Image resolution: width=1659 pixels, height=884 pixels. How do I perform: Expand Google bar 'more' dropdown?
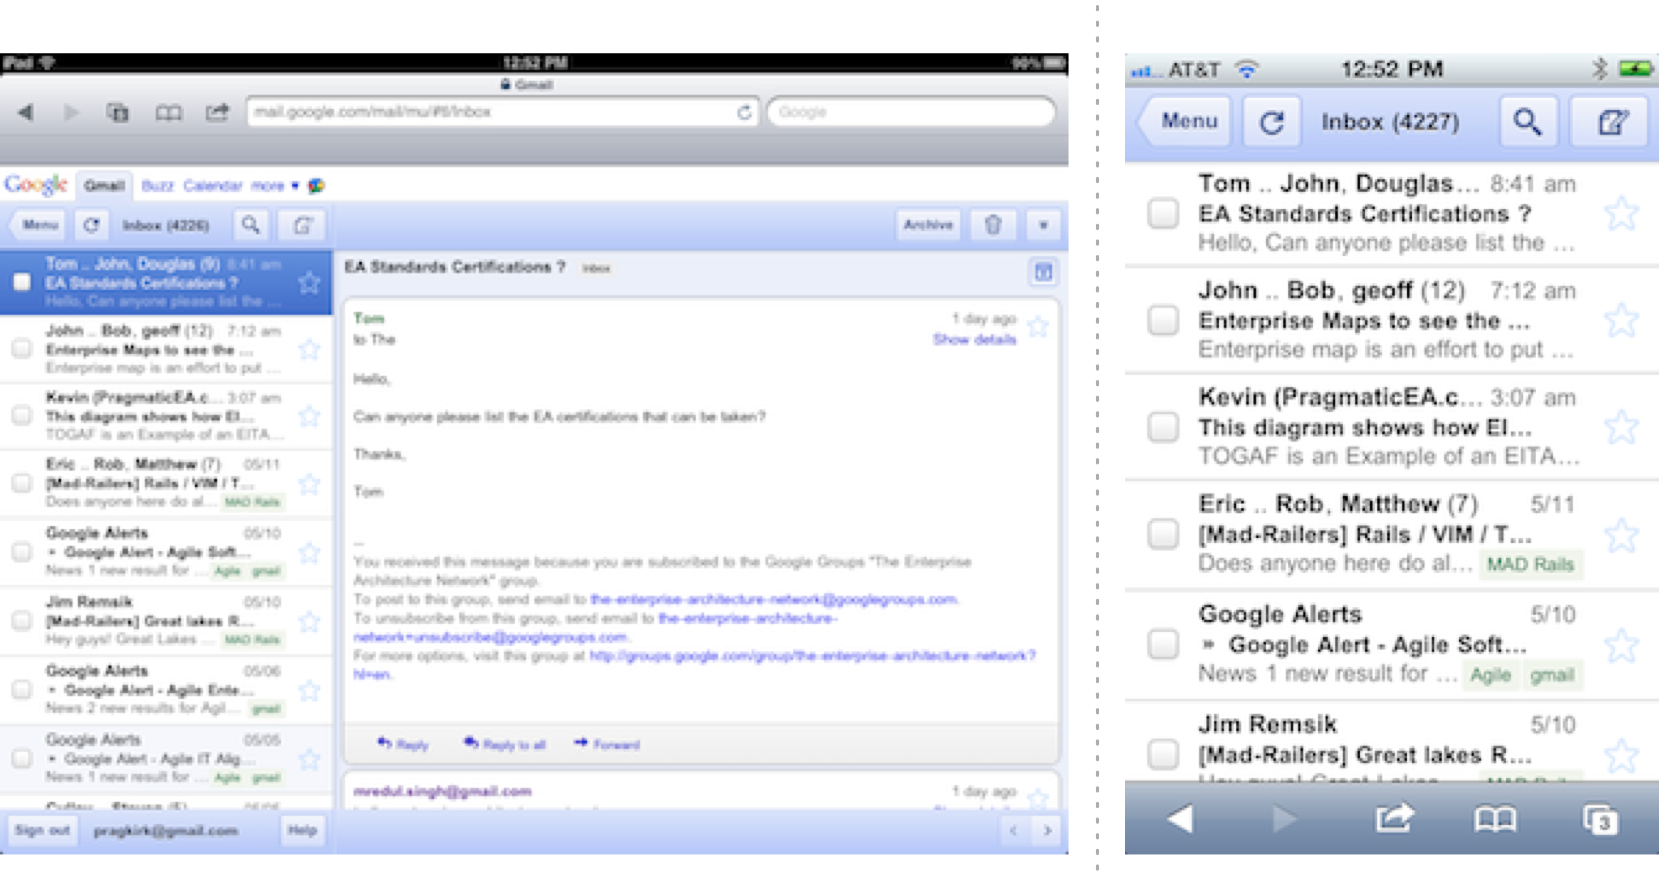274,185
